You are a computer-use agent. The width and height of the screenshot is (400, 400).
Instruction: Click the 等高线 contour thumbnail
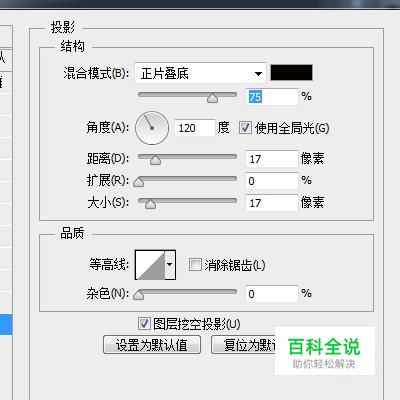pyautogui.click(x=150, y=265)
